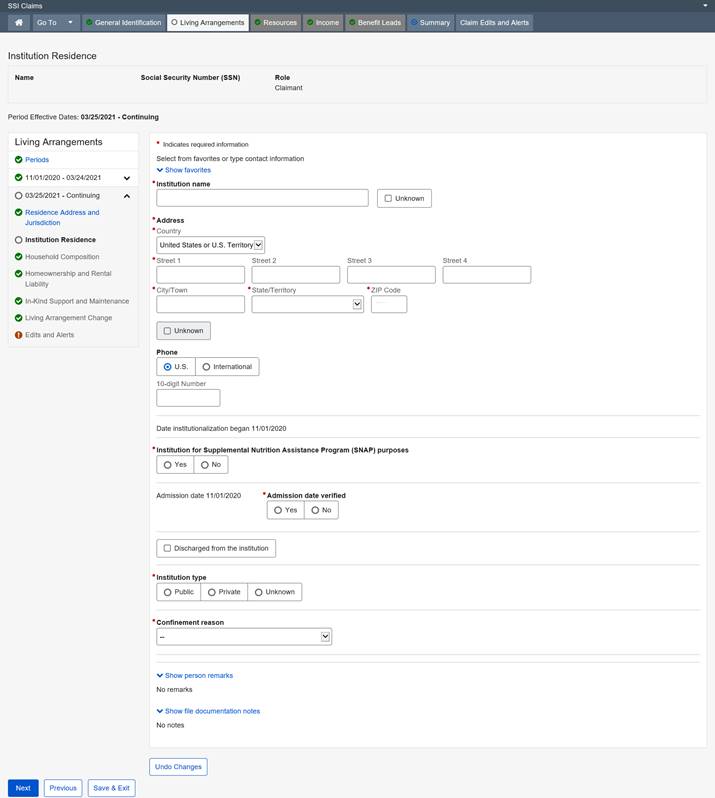This screenshot has height=798, width=715.
Task: Click the green check icon beside In-Kind Support
Action: (x=18, y=301)
